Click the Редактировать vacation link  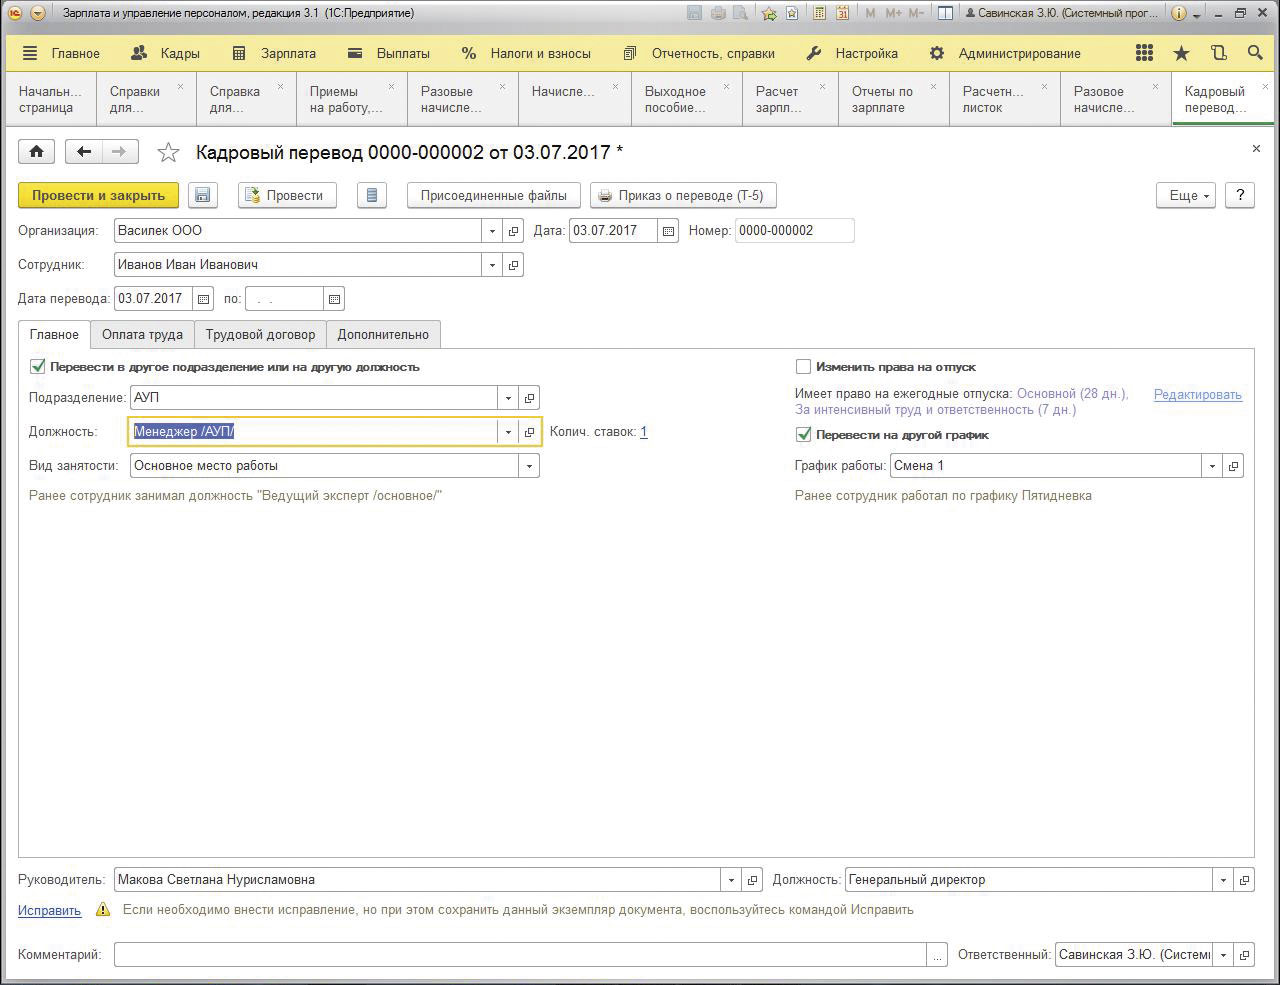1197,395
